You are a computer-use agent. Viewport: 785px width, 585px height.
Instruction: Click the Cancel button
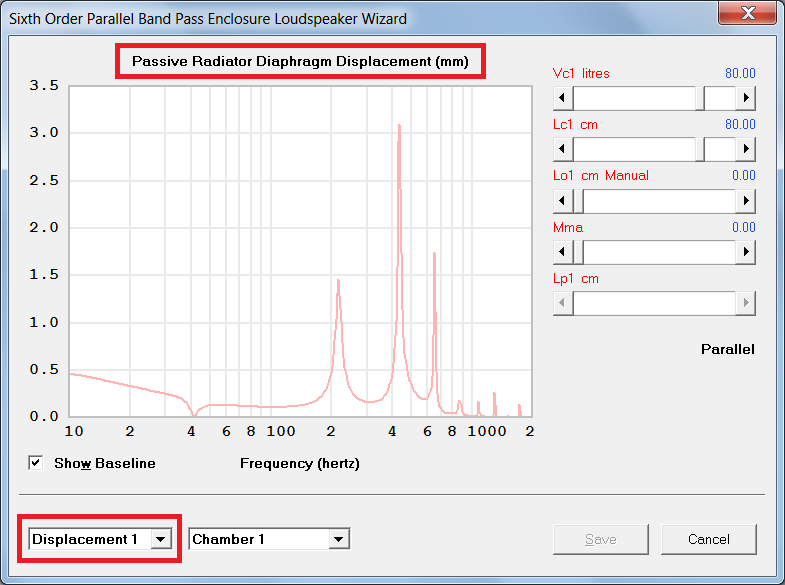708,539
